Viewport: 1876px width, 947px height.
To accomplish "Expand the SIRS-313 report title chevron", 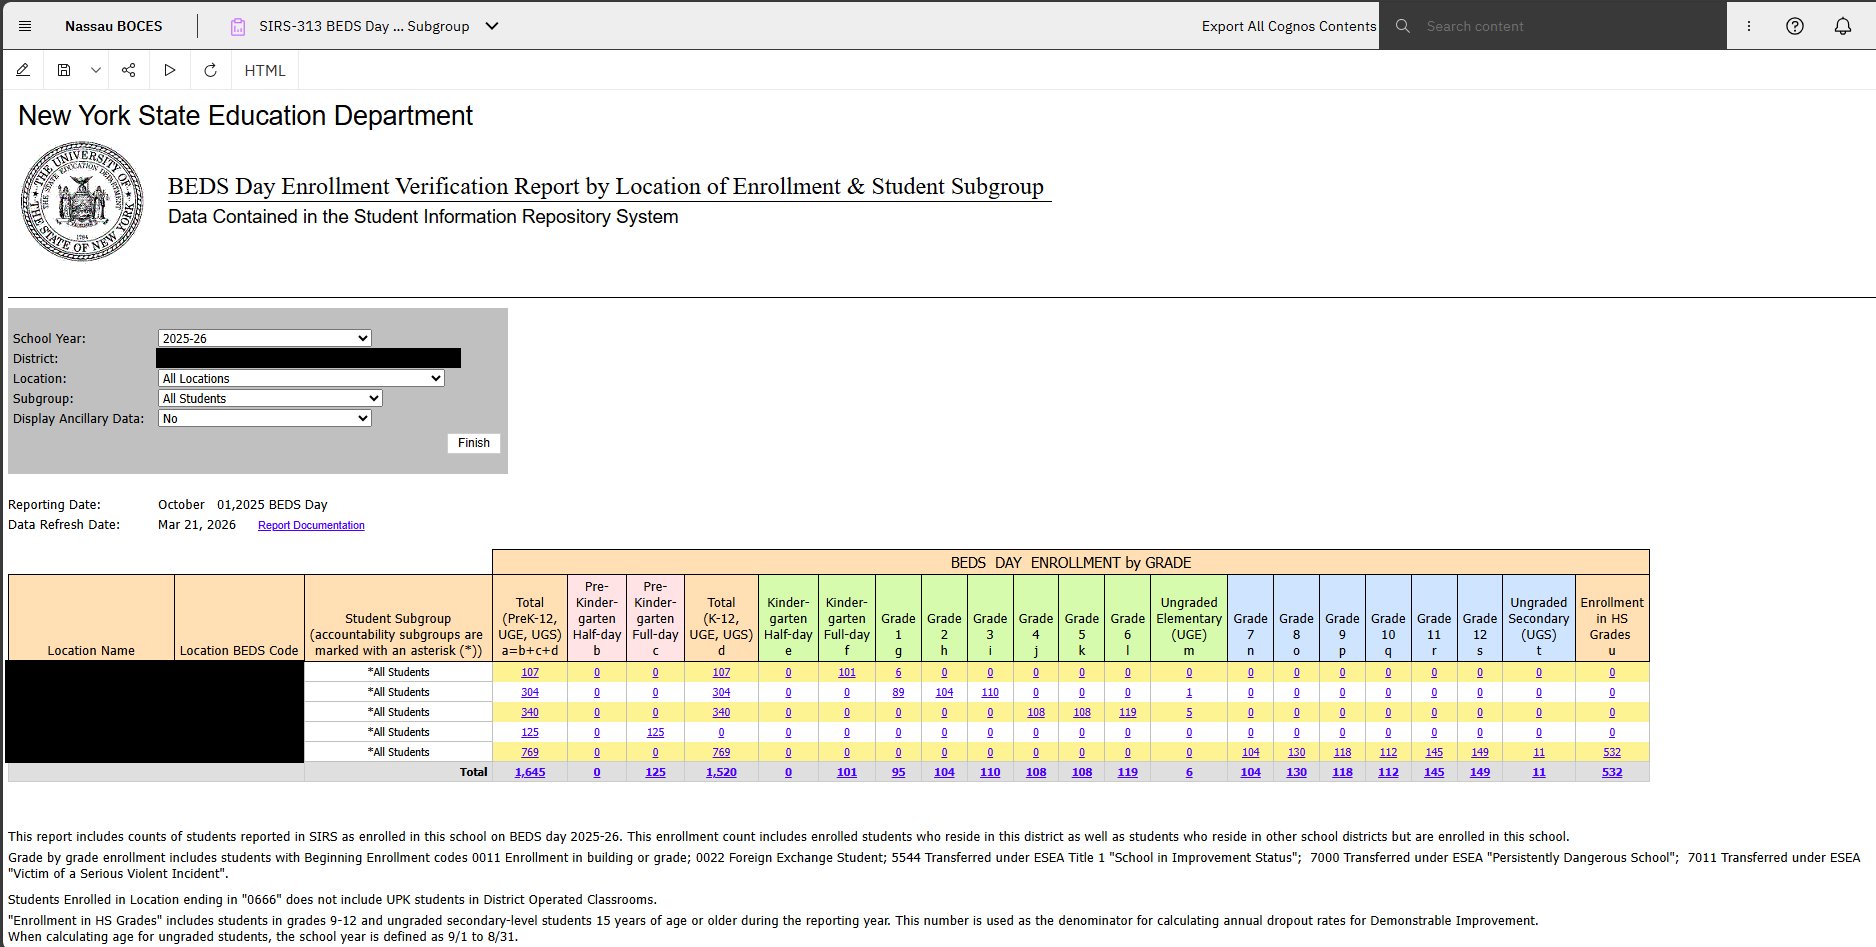I will pos(492,26).
